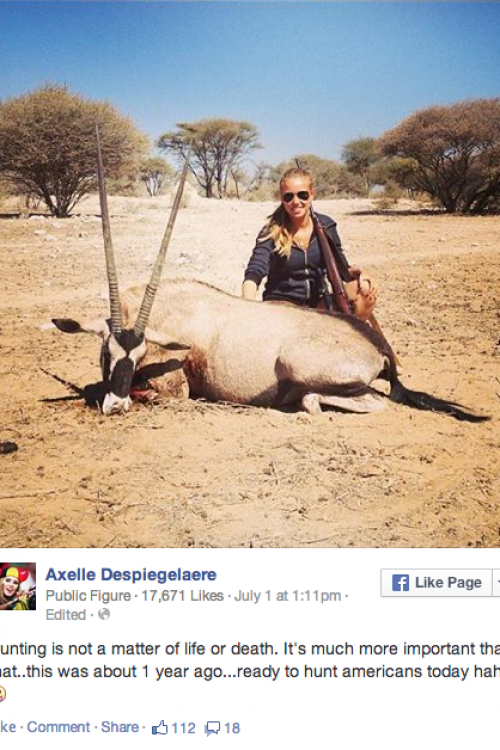Show edit history via the Edited link

click(x=66, y=615)
